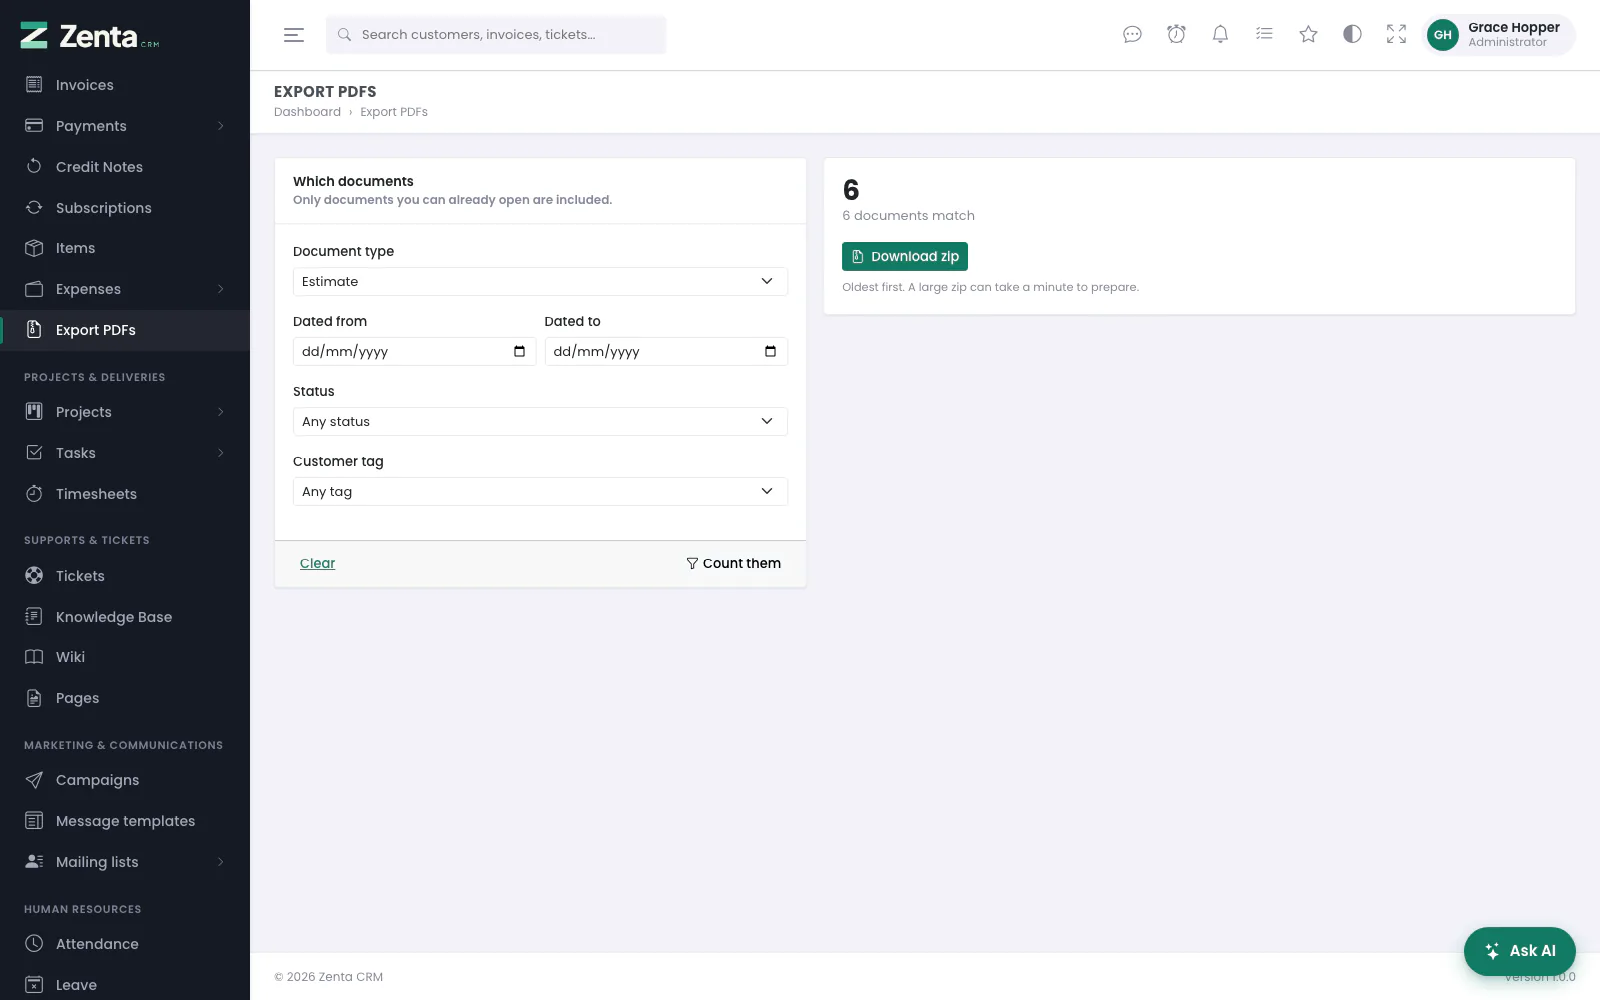Navigate to Subscriptions
The image size is (1600, 1000).
pyautogui.click(x=125, y=208)
